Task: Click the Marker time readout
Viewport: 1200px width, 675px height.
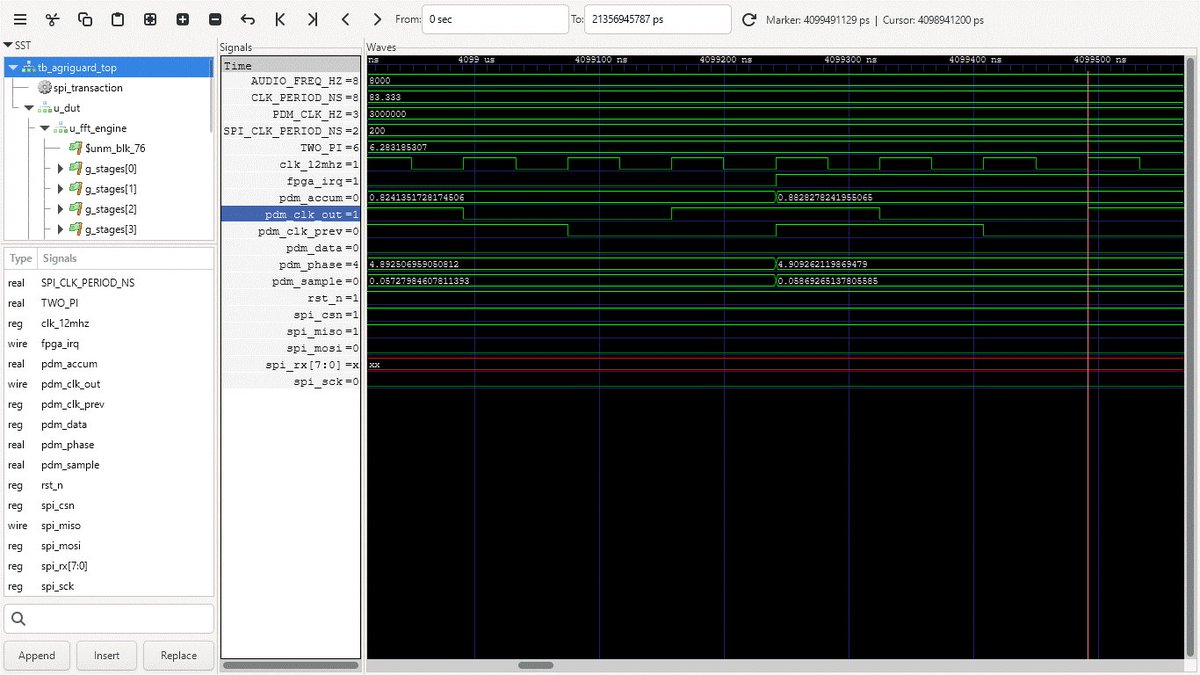Action: [x=818, y=20]
